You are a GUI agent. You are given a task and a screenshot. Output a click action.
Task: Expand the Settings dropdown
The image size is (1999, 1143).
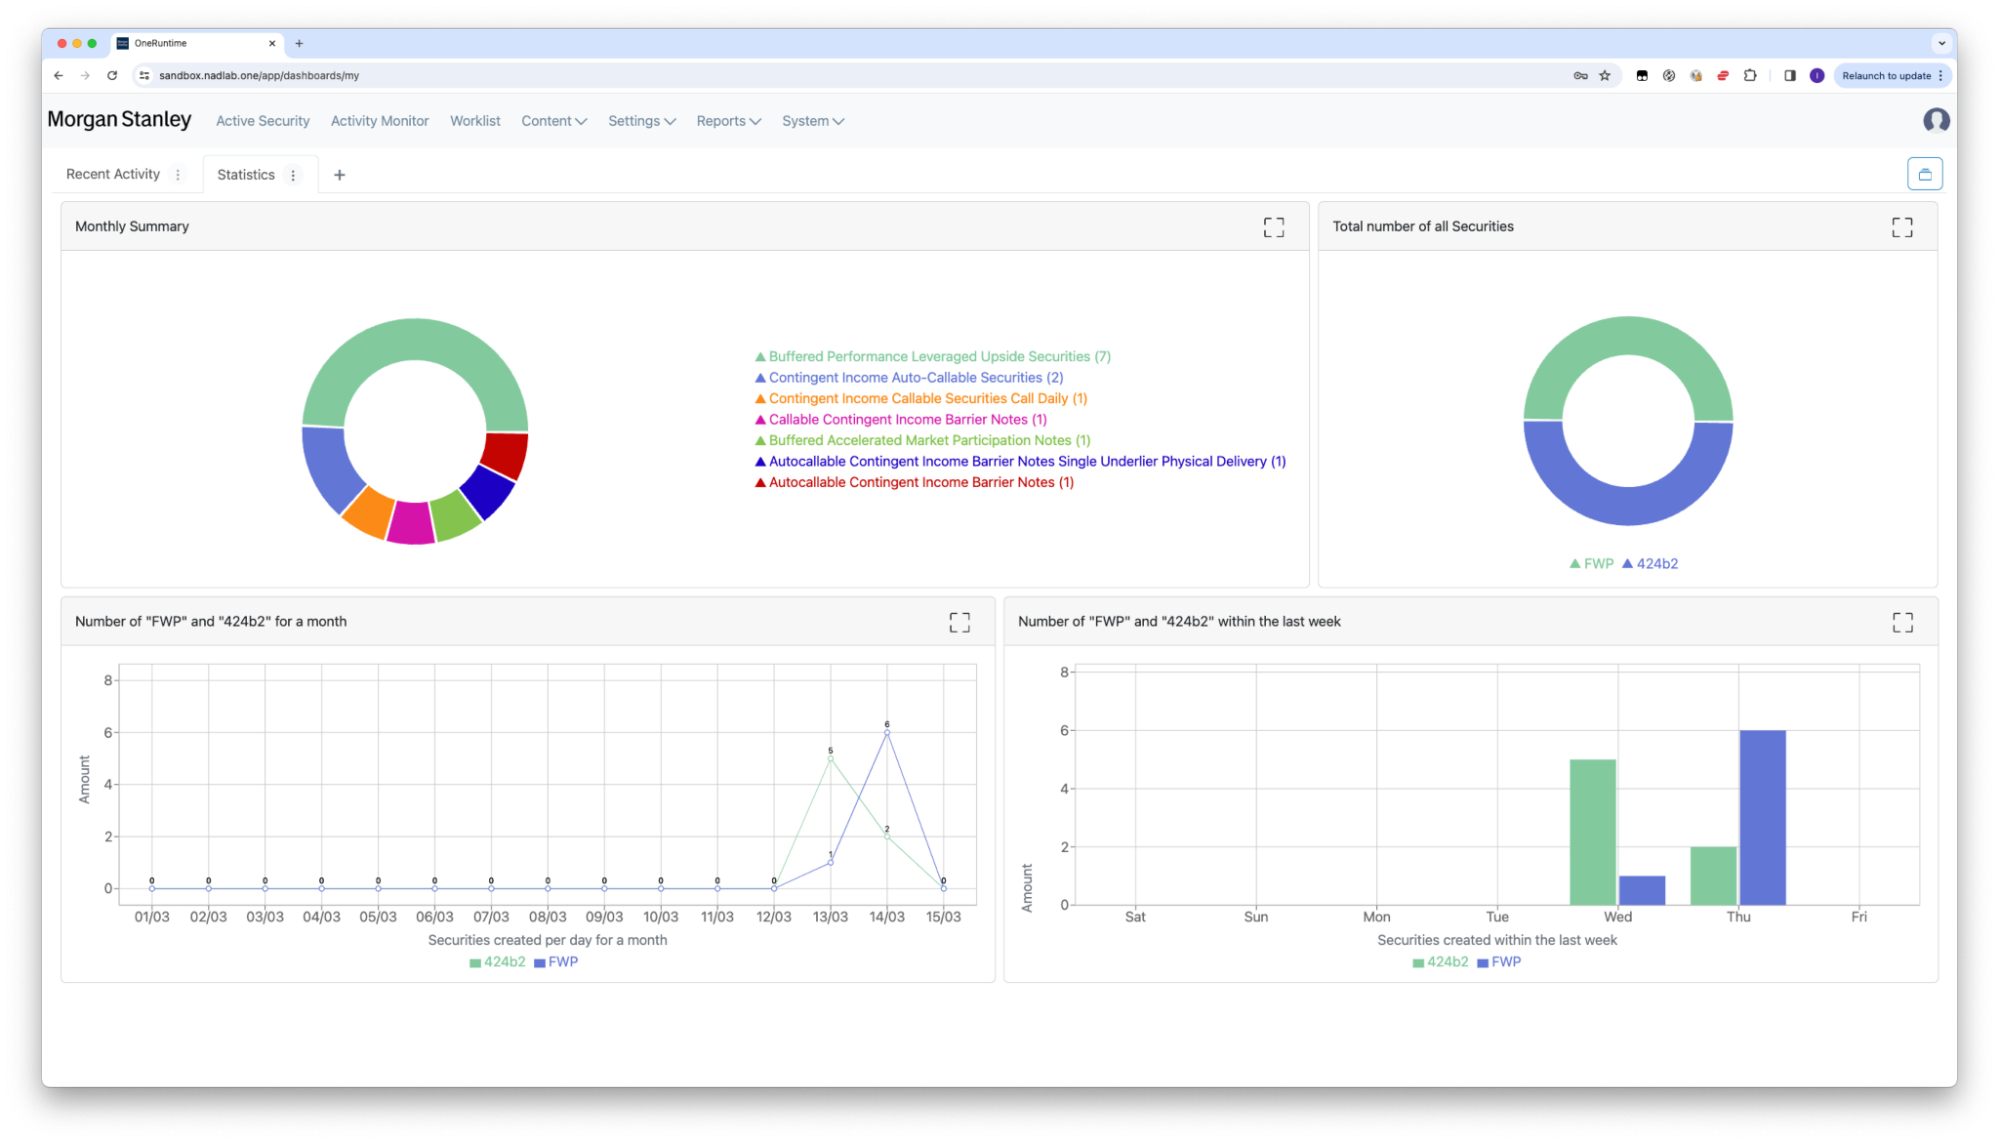coord(641,121)
